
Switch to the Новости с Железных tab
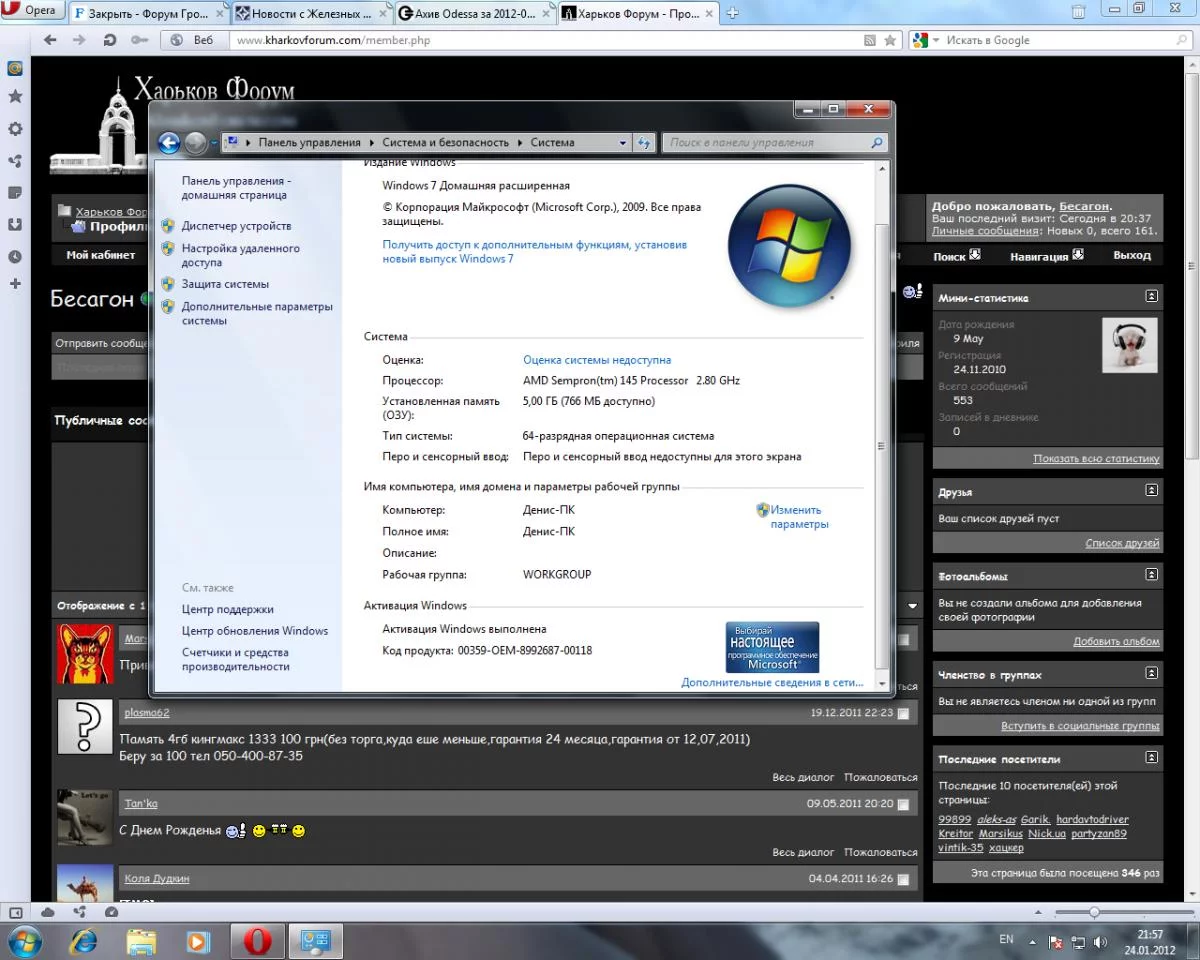click(x=310, y=13)
